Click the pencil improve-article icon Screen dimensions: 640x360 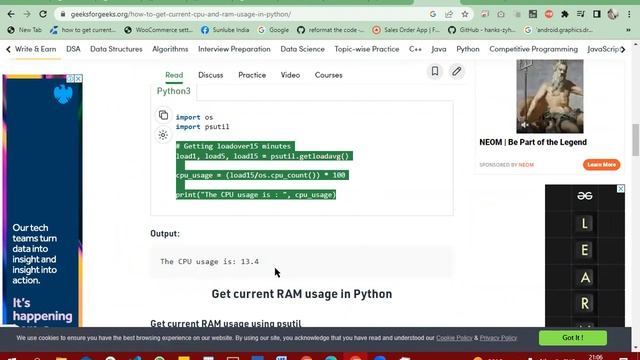pos(456,71)
